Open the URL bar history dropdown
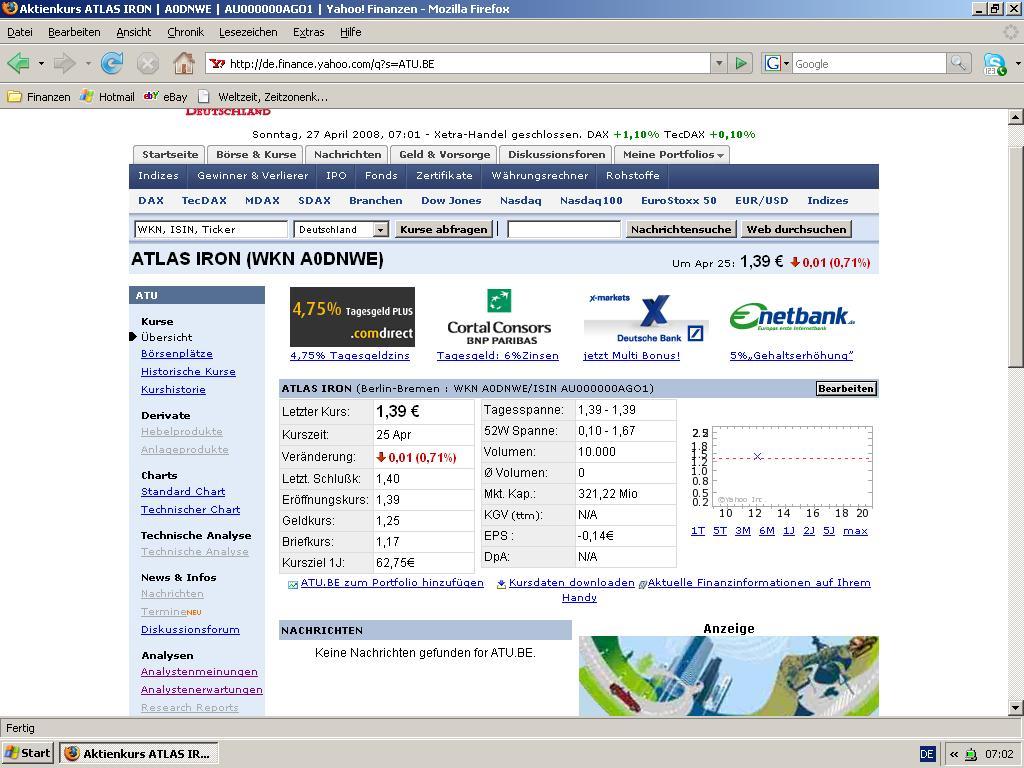The height and width of the screenshot is (768, 1024). point(718,64)
